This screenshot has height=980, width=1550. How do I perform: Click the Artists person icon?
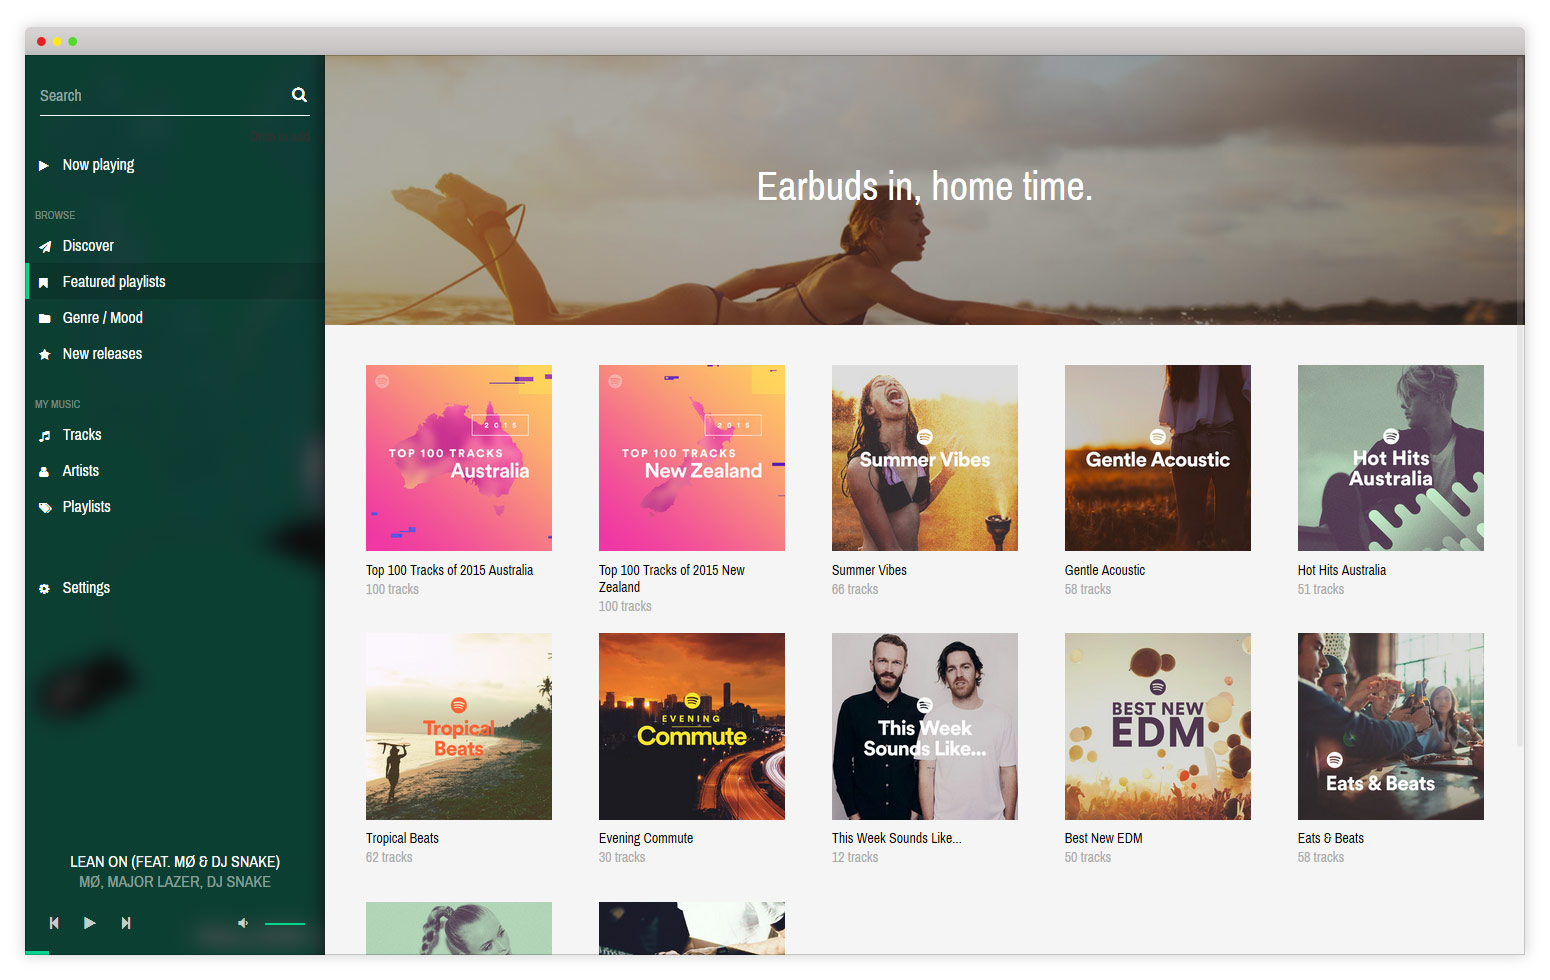pyautogui.click(x=44, y=472)
